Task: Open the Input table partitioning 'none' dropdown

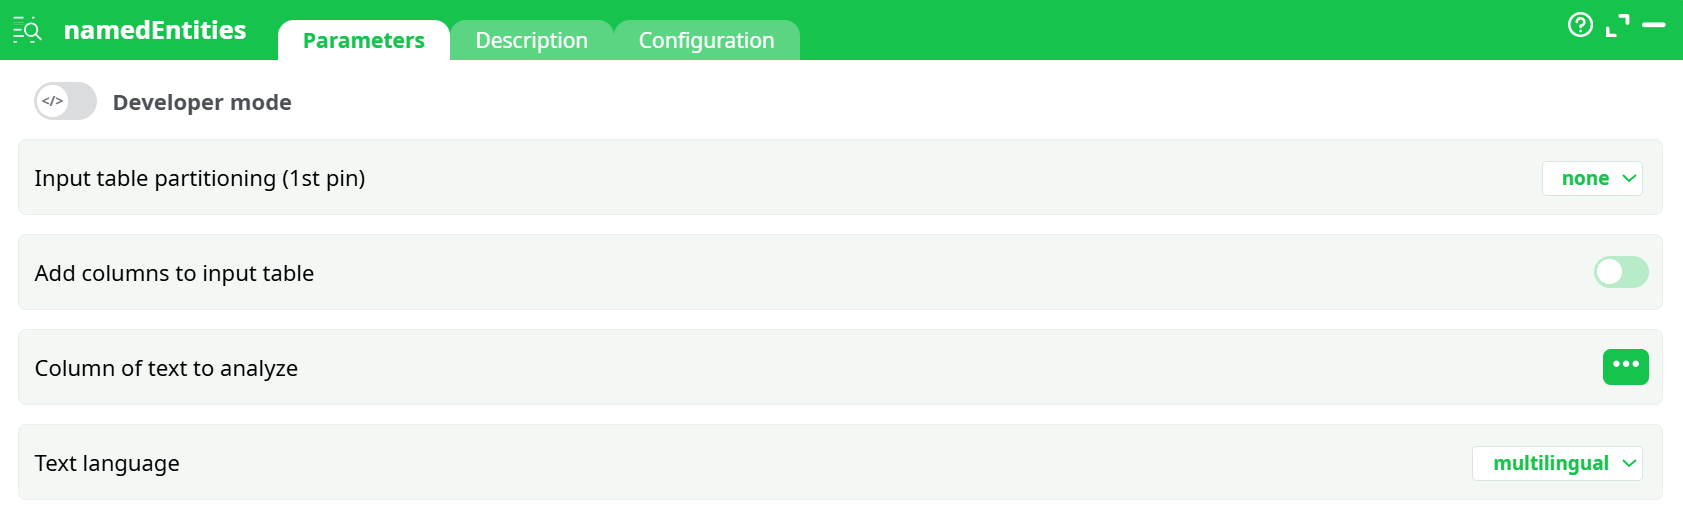Action: (x=1591, y=179)
